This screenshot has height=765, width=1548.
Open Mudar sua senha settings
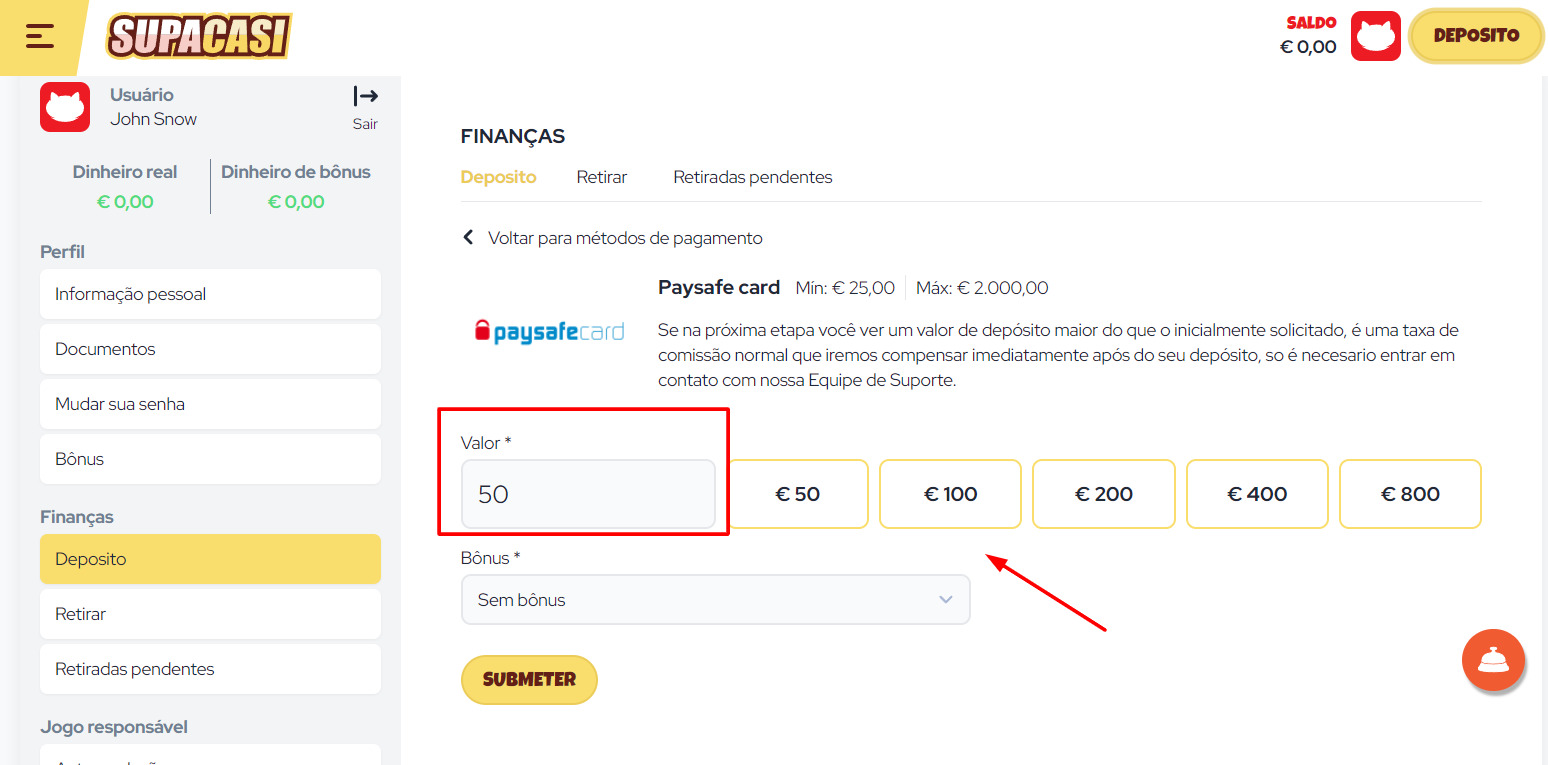click(x=210, y=403)
